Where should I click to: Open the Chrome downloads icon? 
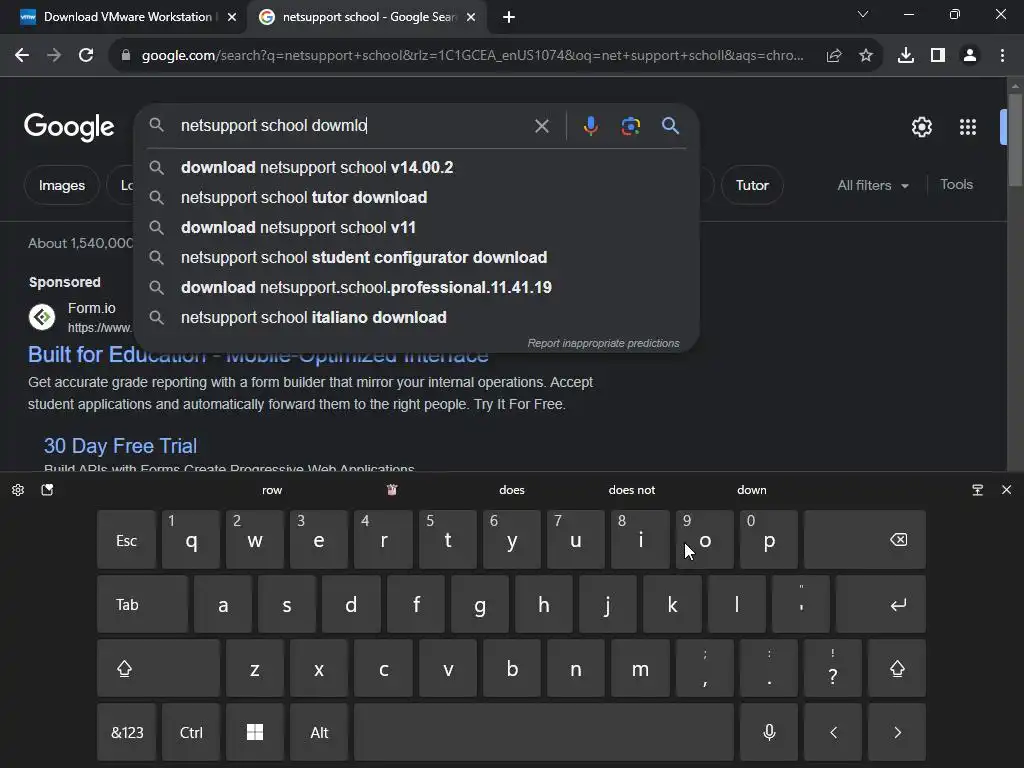906,56
